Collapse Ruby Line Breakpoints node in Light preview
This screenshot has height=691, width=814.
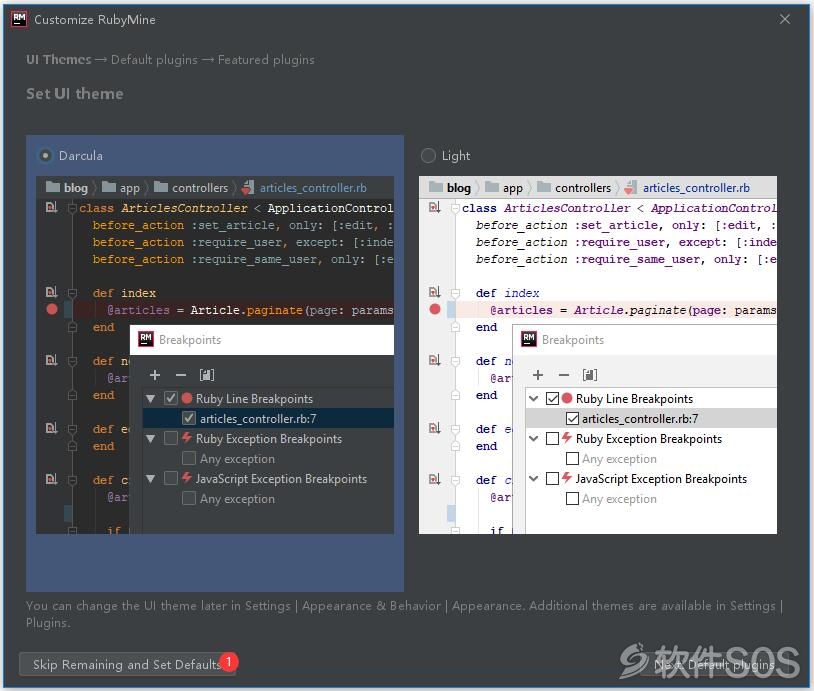click(x=534, y=399)
